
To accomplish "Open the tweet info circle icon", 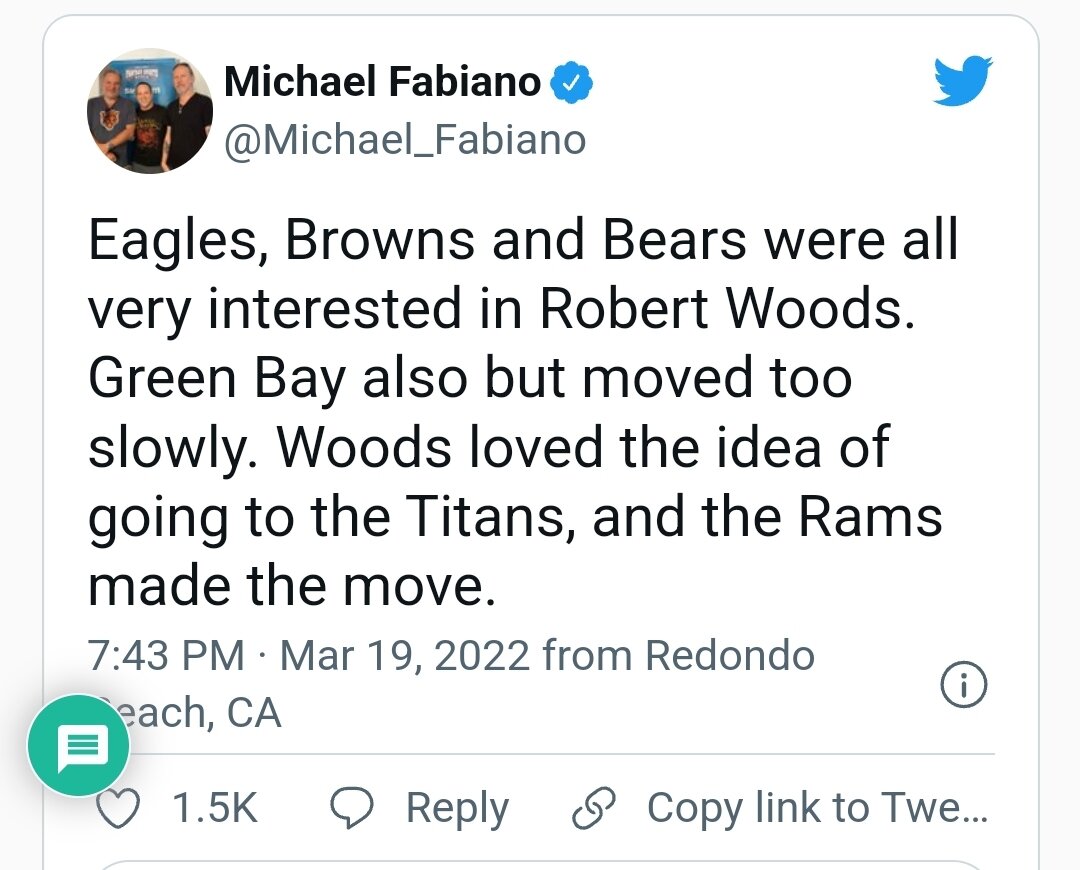I will click(965, 684).
